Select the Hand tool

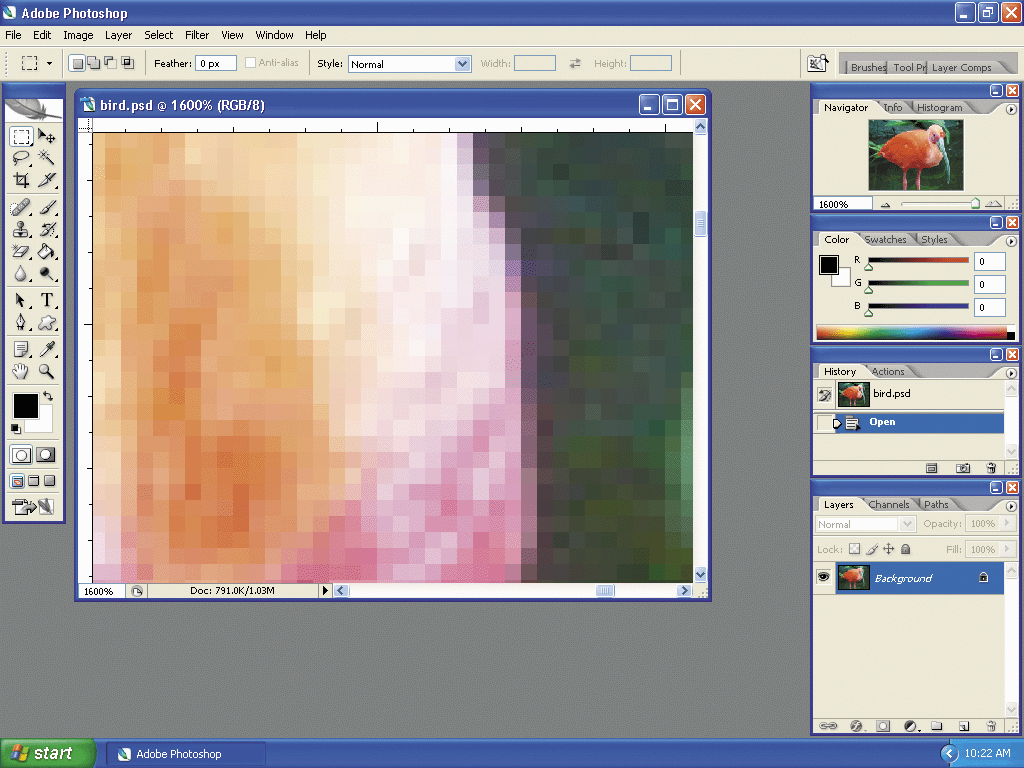pyautogui.click(x=21, y=371)
